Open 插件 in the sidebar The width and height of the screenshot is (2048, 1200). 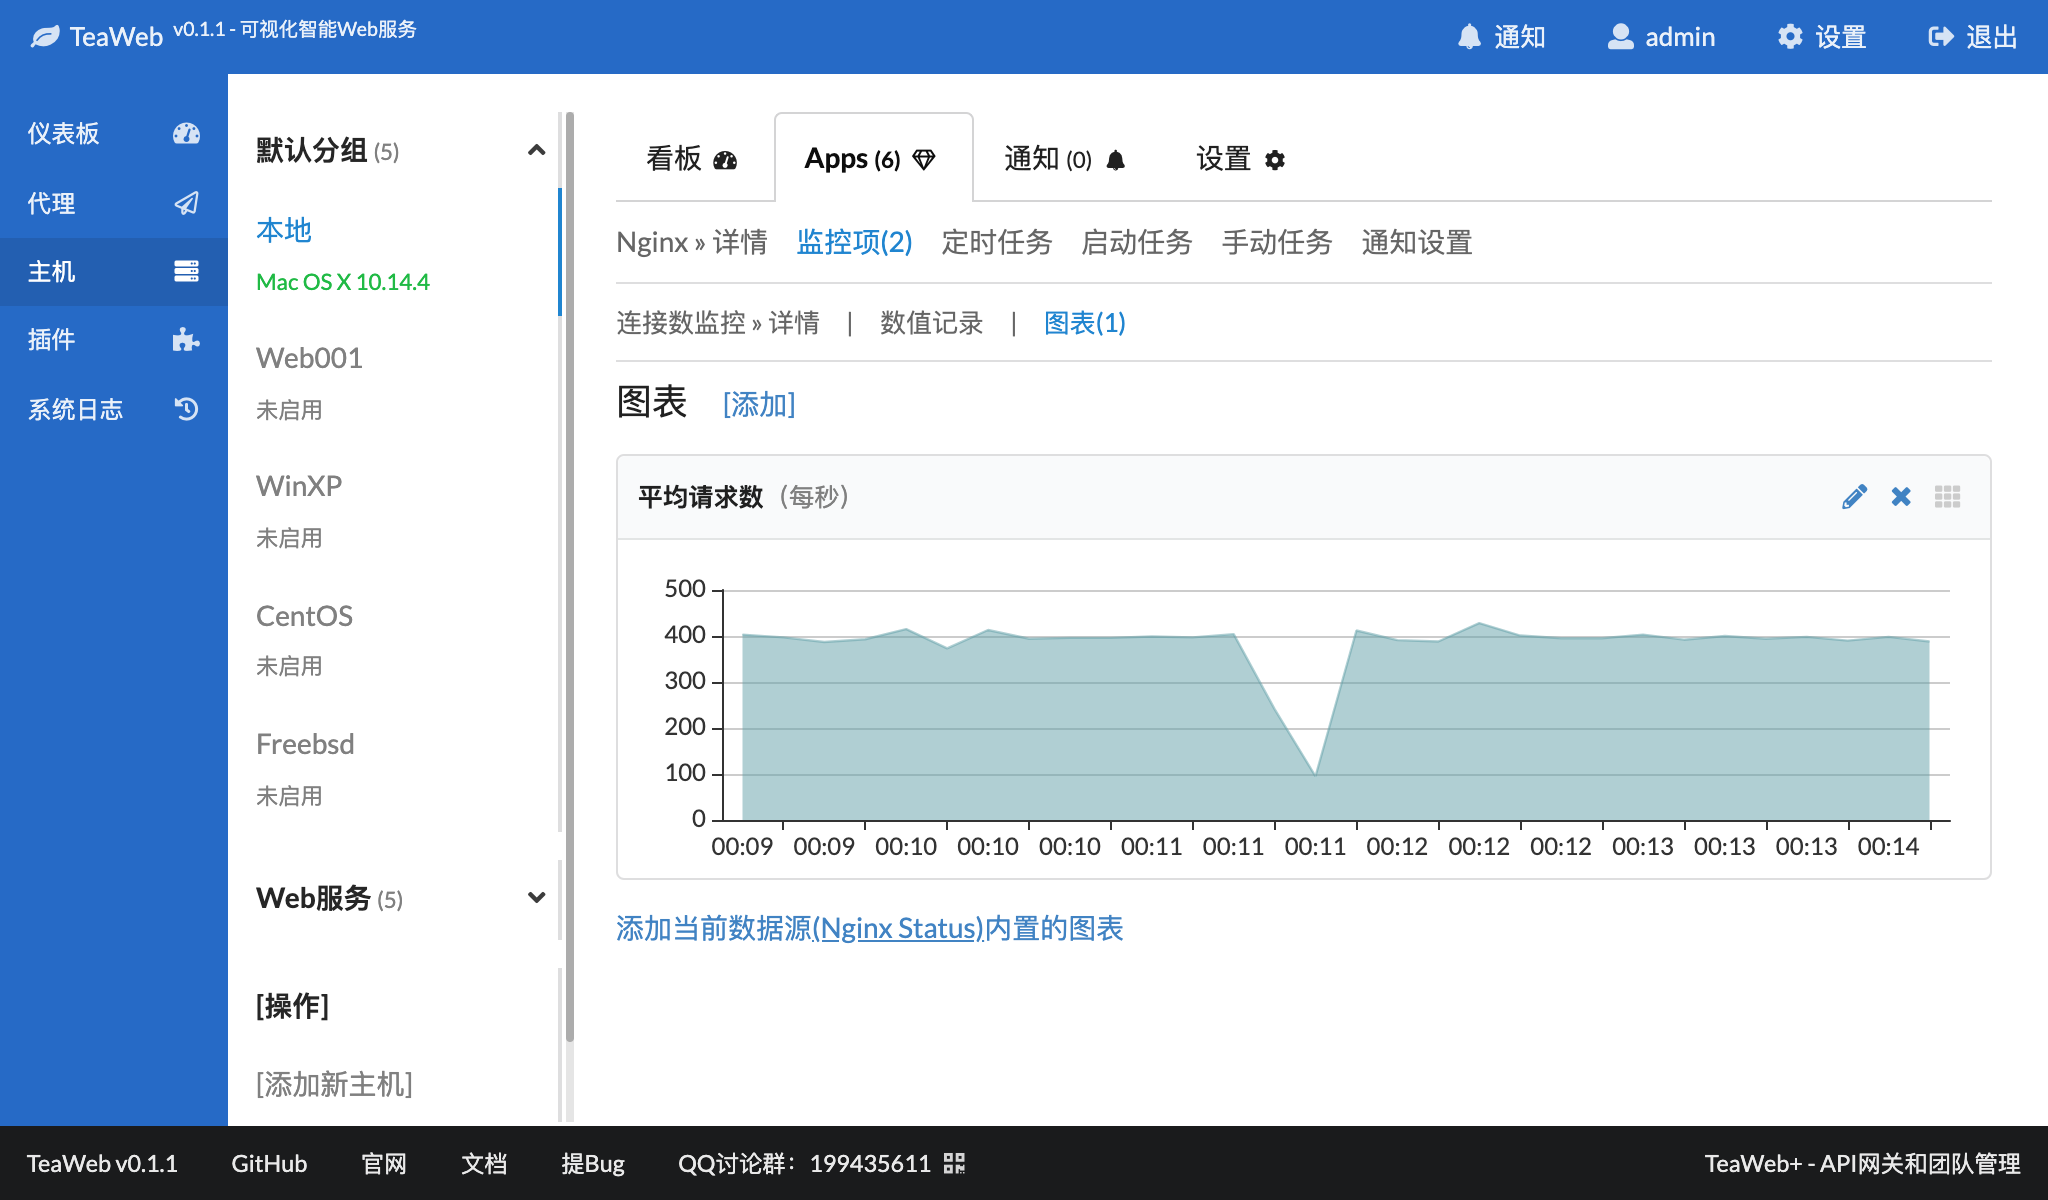114,339
